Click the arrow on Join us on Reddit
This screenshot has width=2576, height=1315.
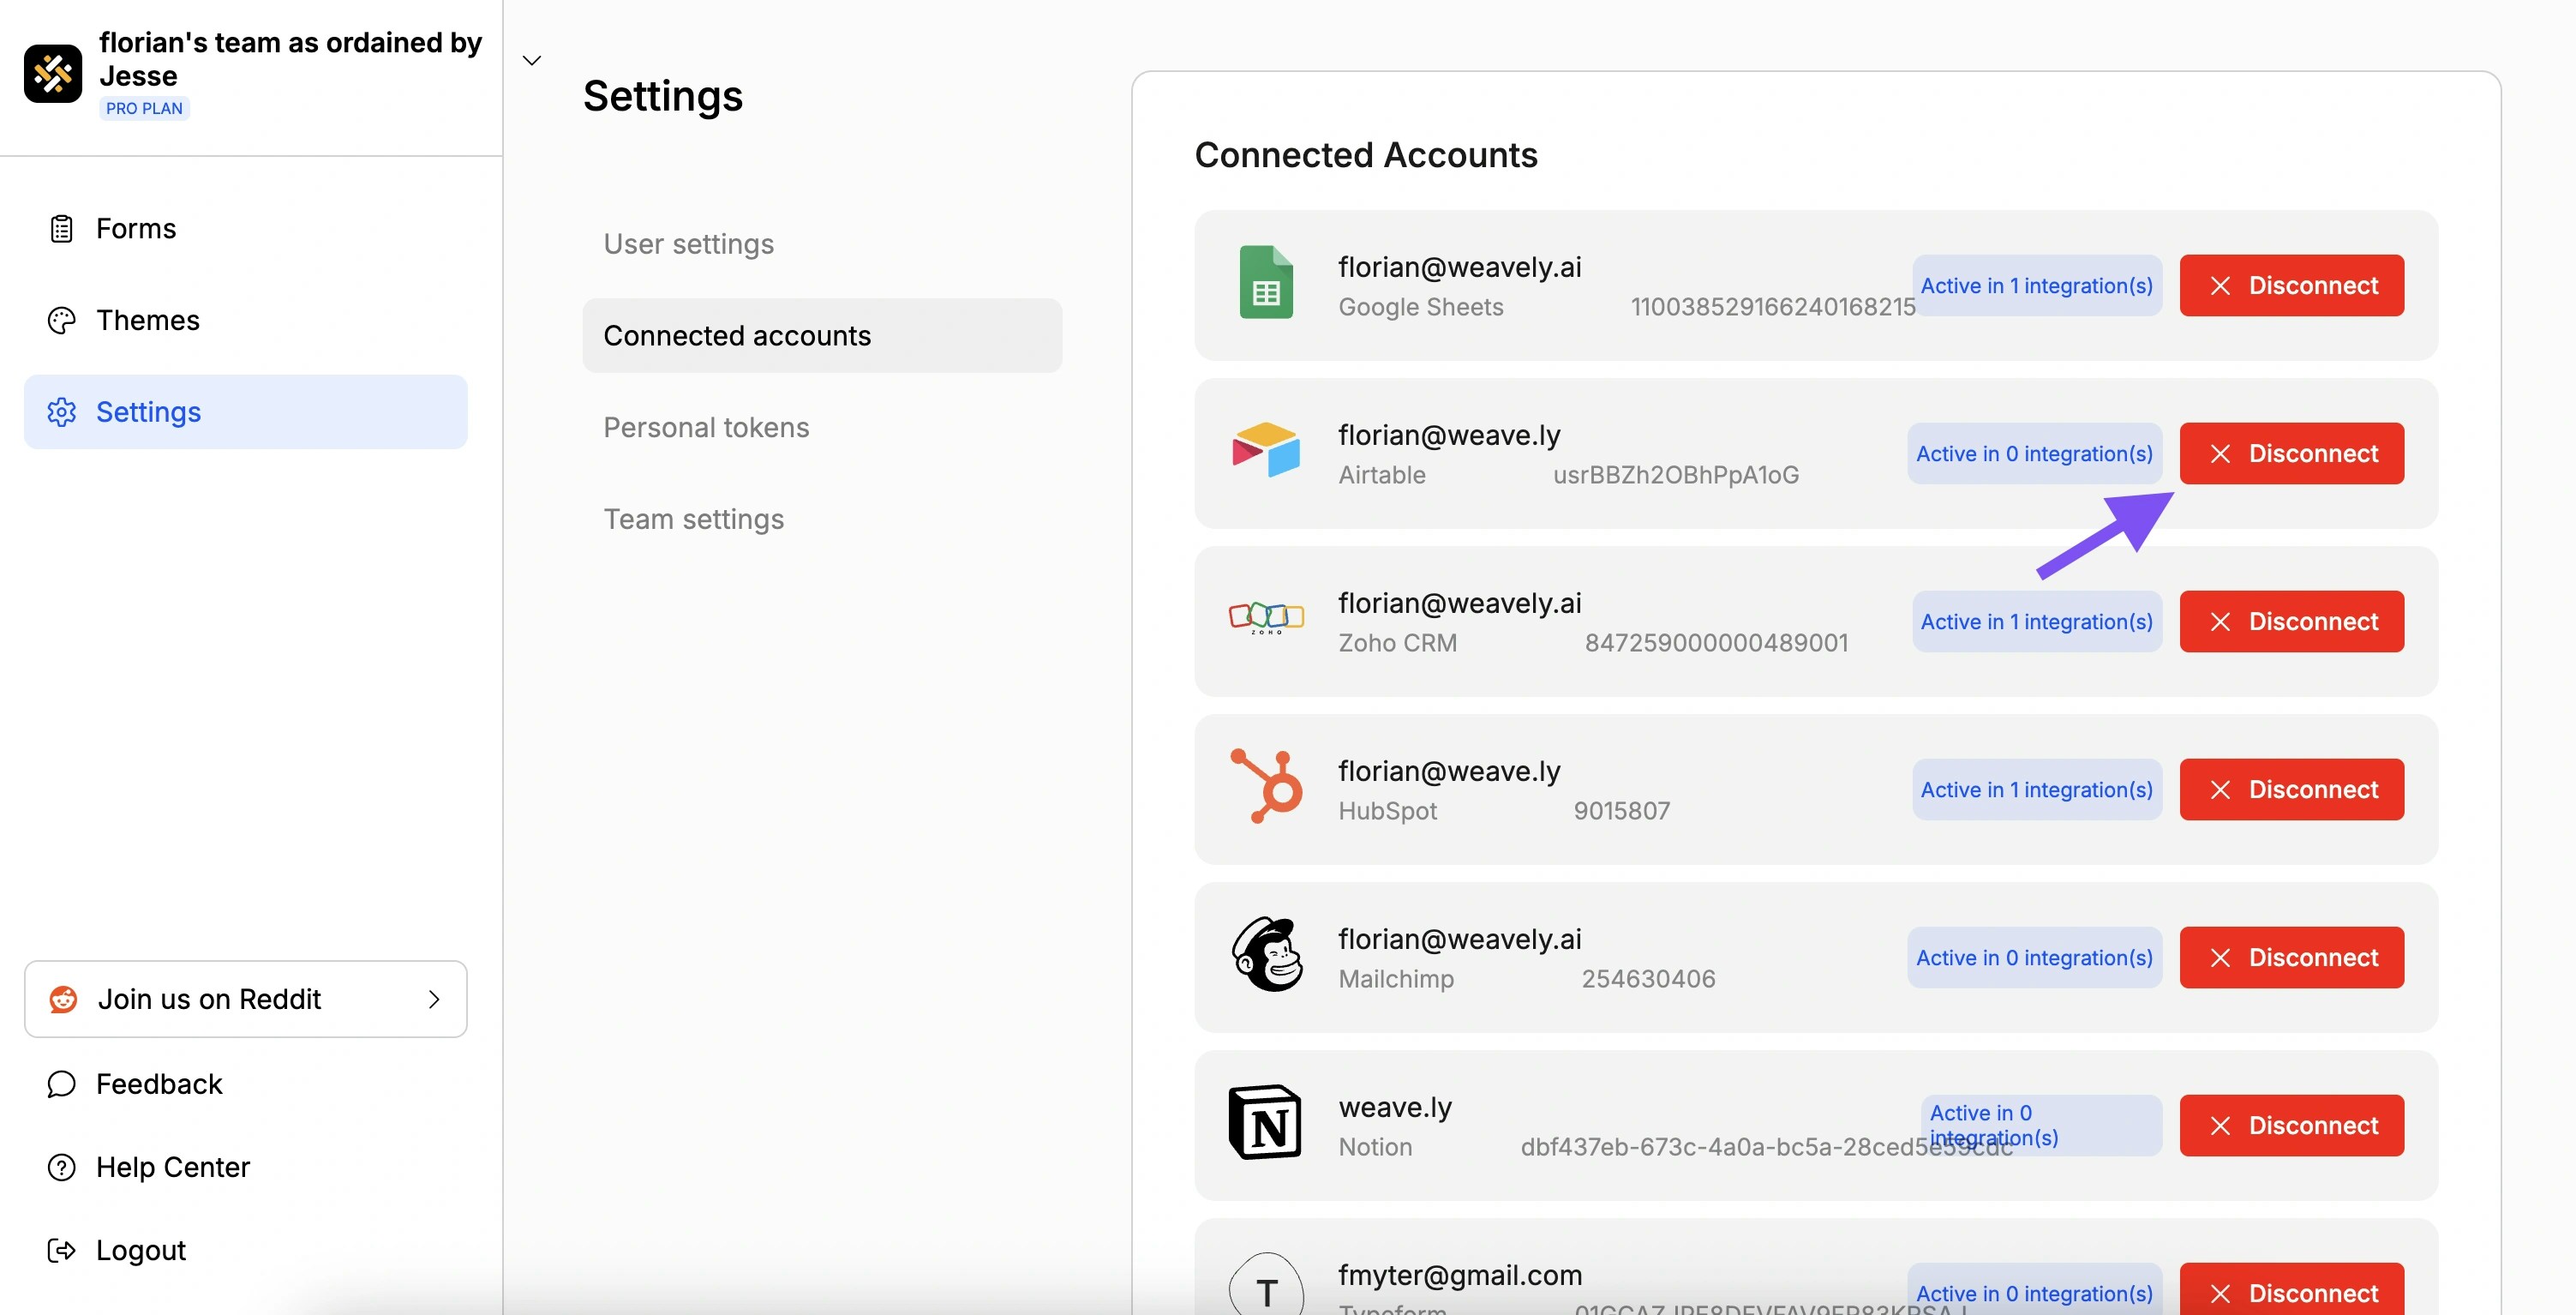pyautogui.click(x=433, y=998)
